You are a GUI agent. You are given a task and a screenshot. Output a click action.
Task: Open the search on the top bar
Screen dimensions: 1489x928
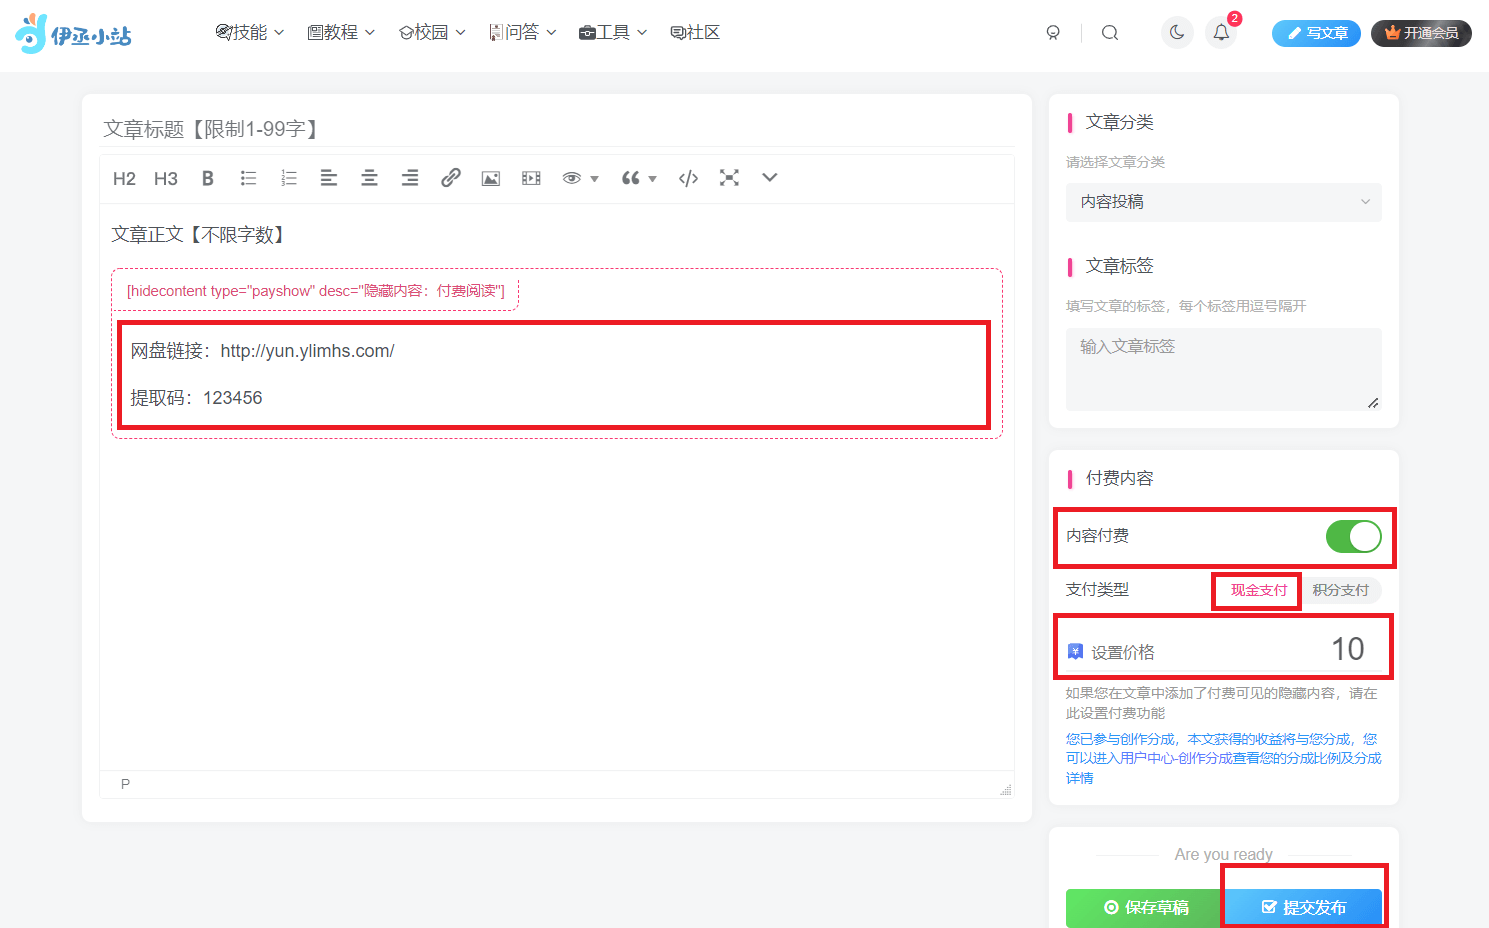click(x=1110, y=32)
